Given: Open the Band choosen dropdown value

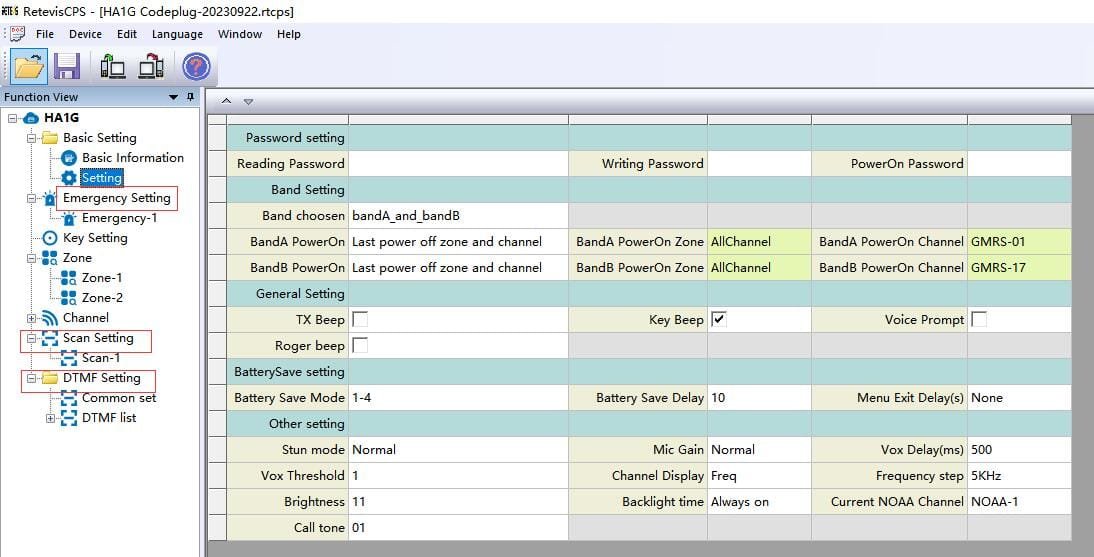Looking at the screenshot, I should [458, 216].
